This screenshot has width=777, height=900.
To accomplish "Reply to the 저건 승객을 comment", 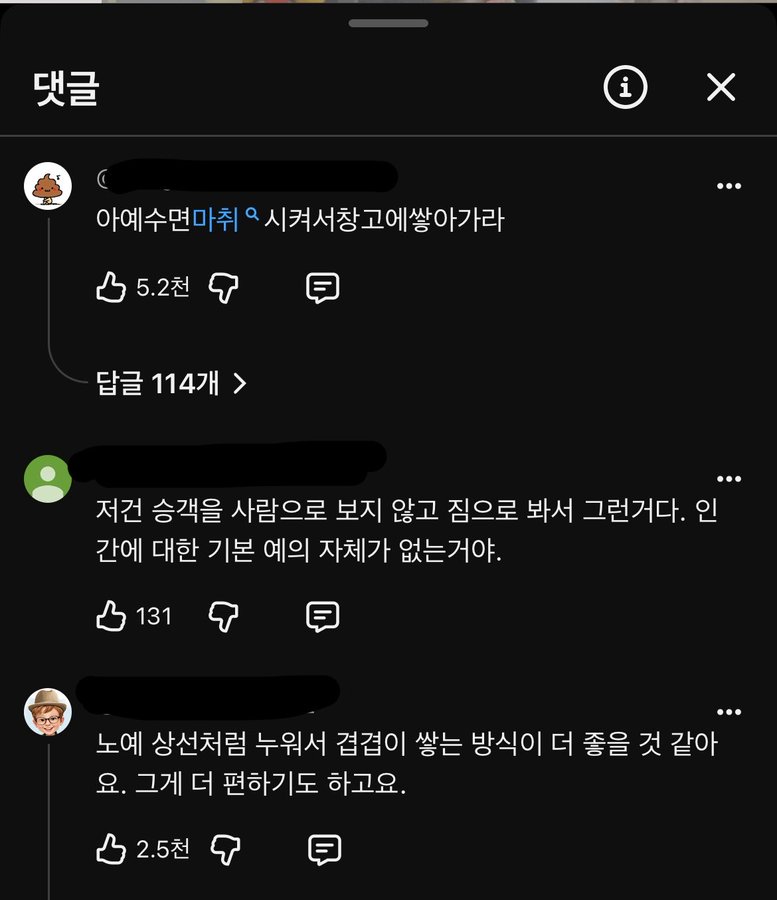I will pos(323,617).
